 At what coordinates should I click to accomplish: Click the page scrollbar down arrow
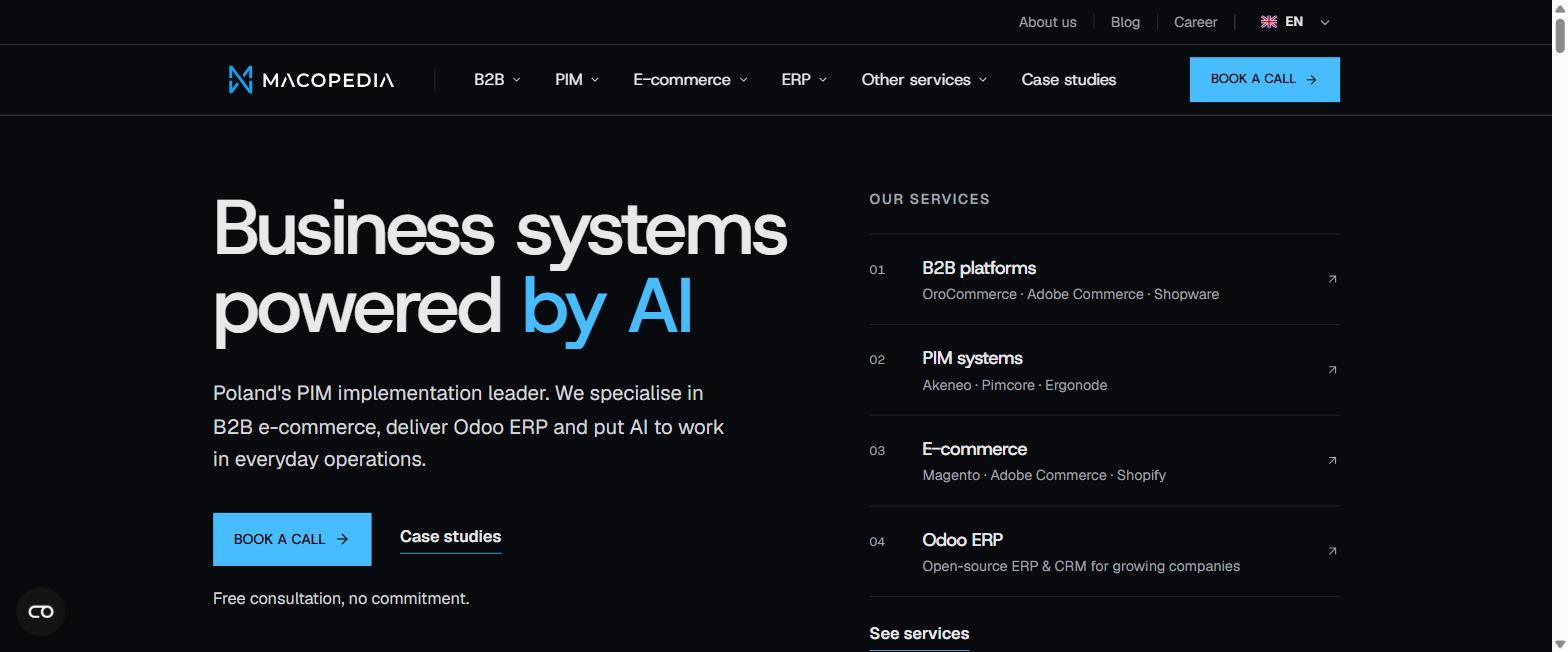point(1559,644)
